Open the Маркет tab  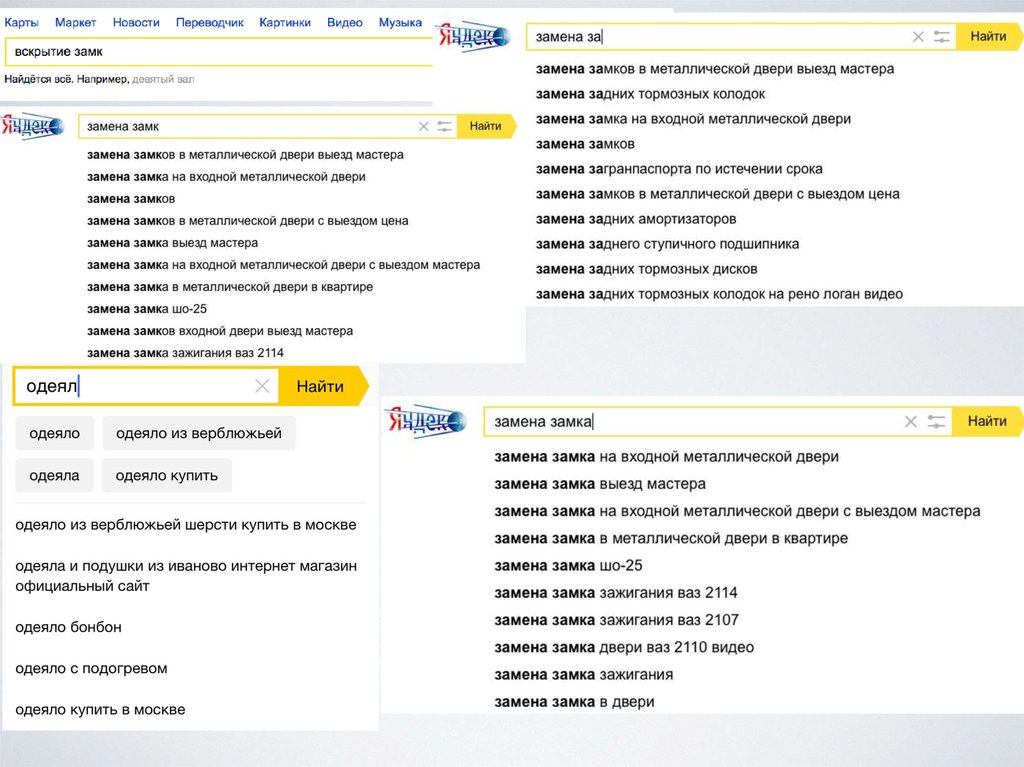point(75,22)
